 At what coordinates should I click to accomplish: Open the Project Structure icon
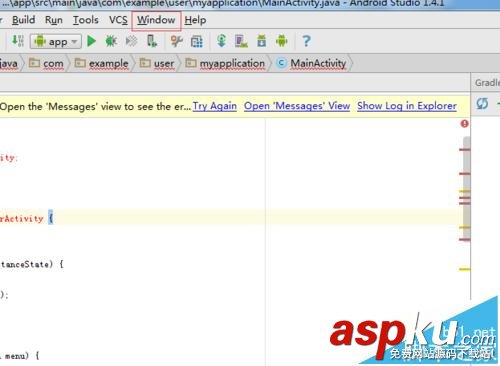click(x=197, y=41)
